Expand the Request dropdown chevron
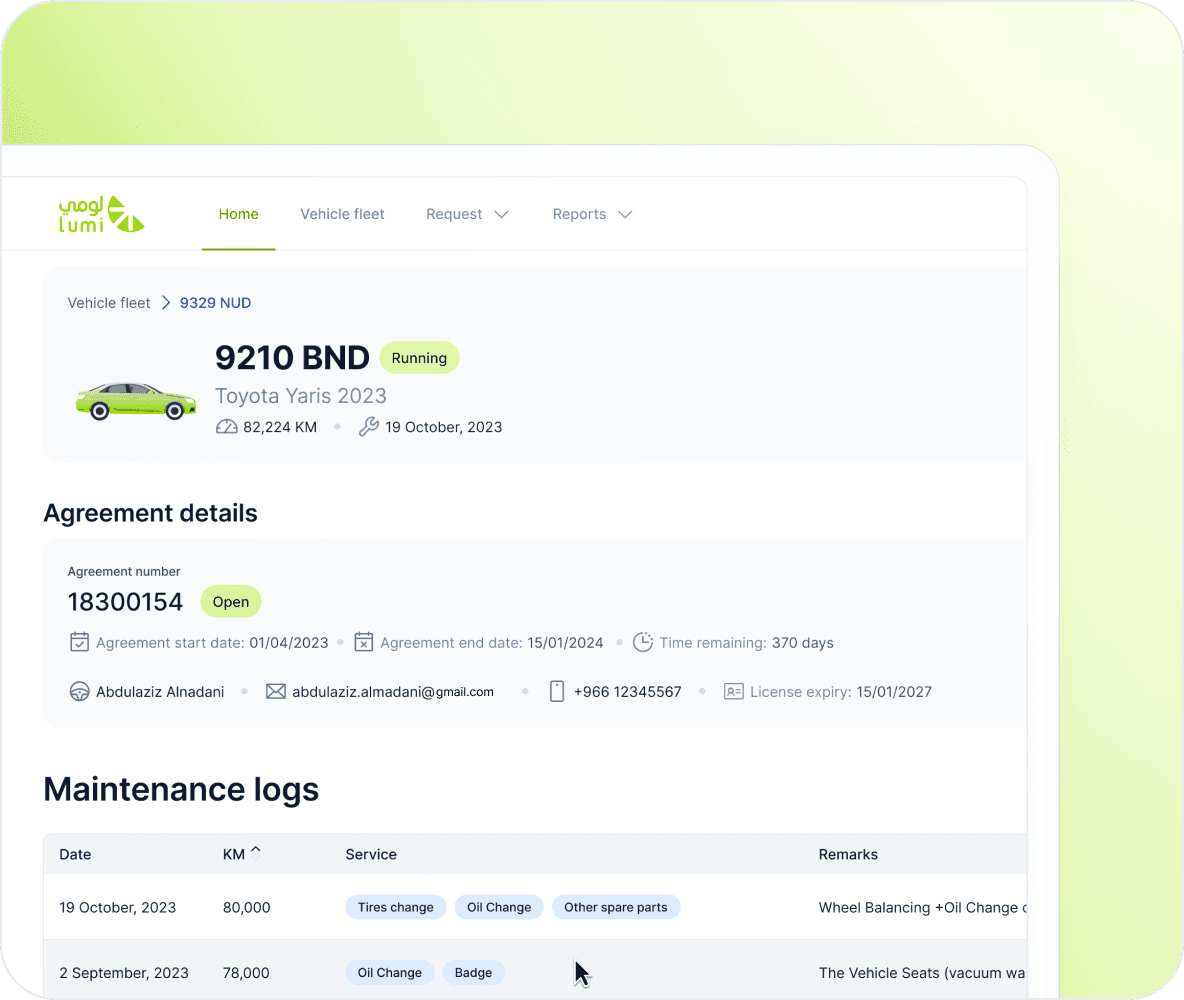This screenshot has height=1000, width=1184. tap(501, 215)
